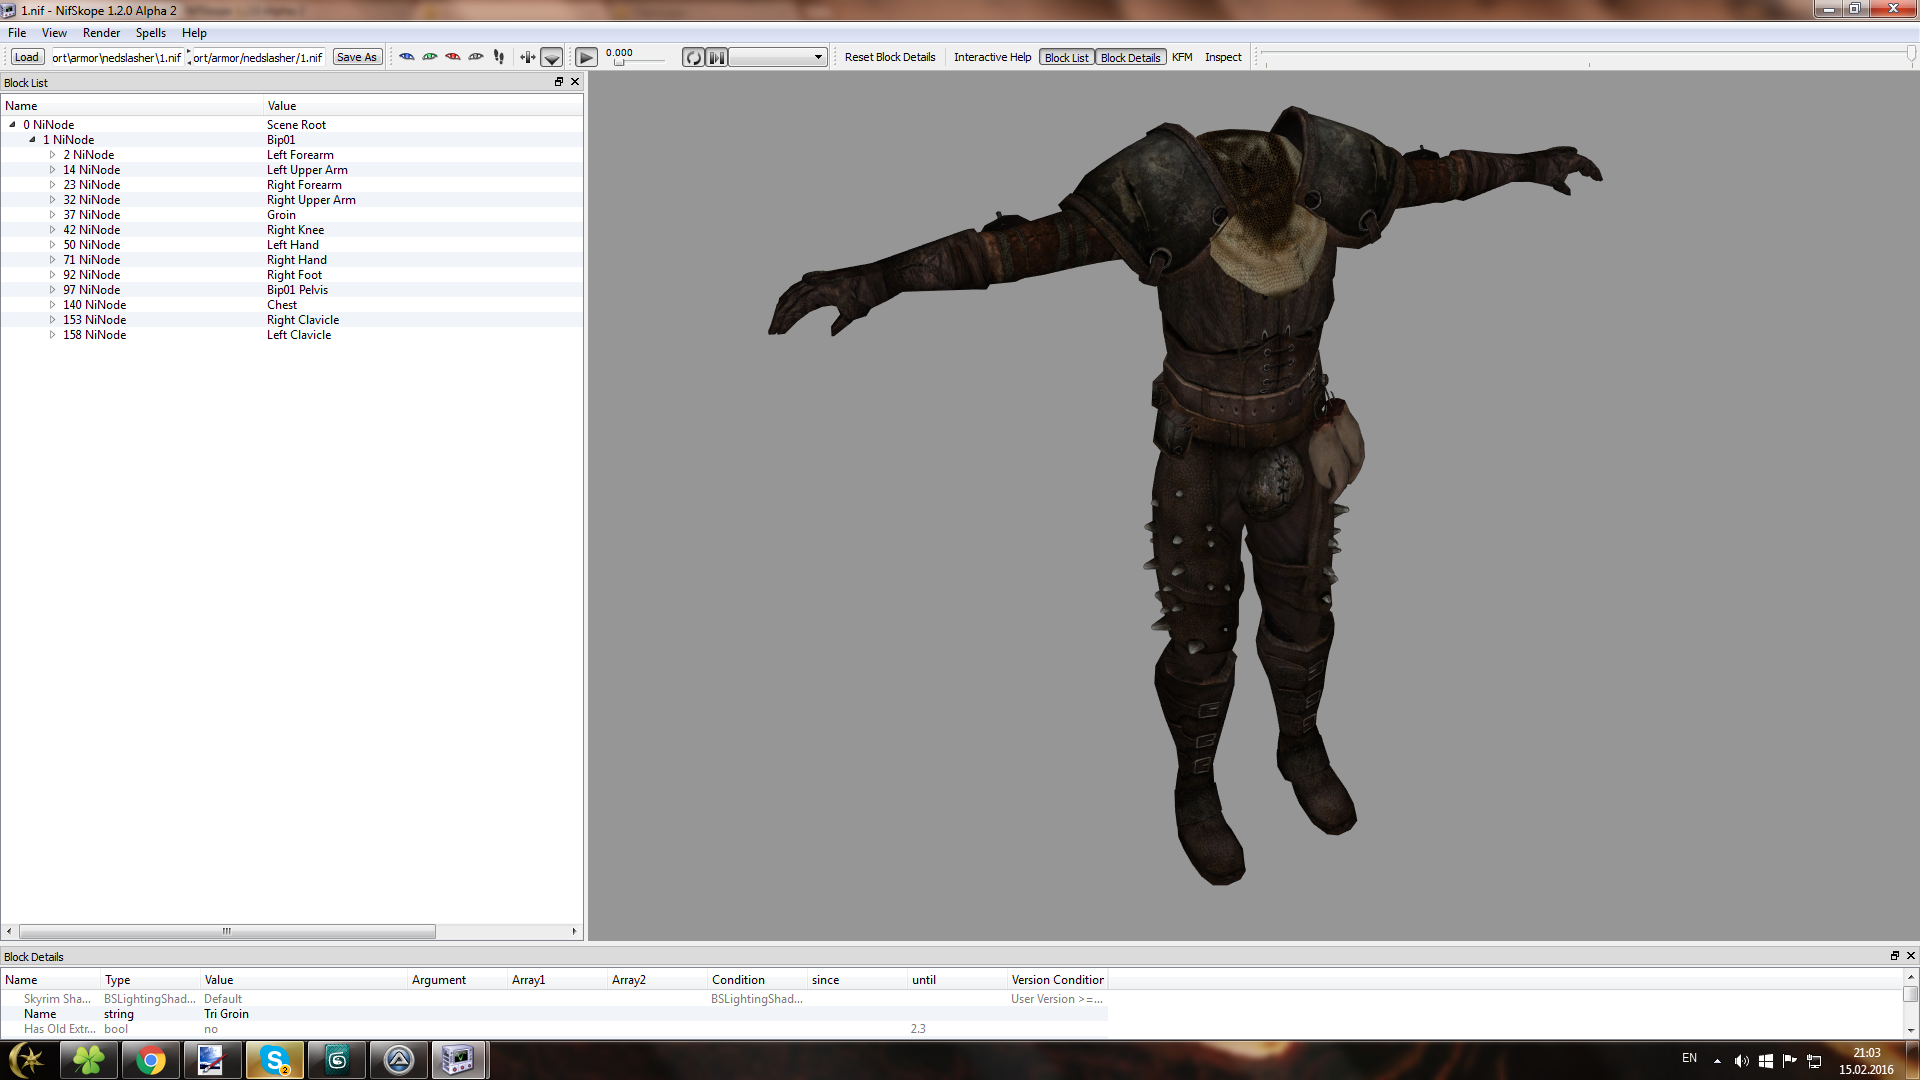Click the red eye view icon
1920x1080 pixels.
pos(453,57)
